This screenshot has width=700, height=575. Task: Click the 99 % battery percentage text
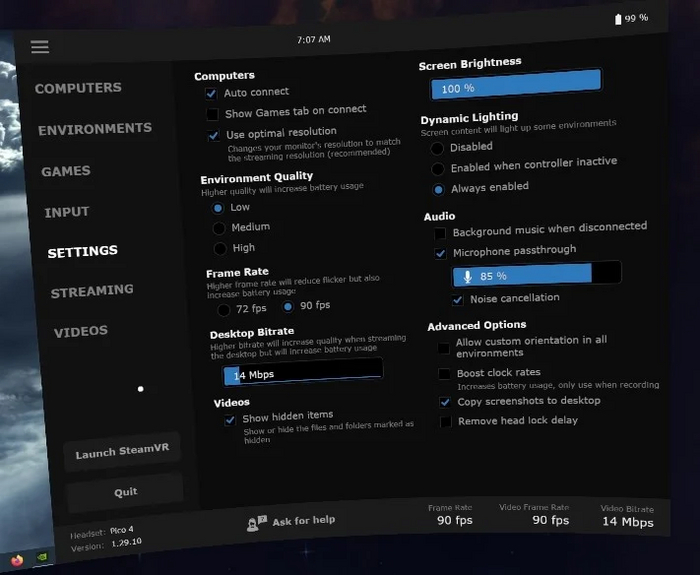point(636,18)
